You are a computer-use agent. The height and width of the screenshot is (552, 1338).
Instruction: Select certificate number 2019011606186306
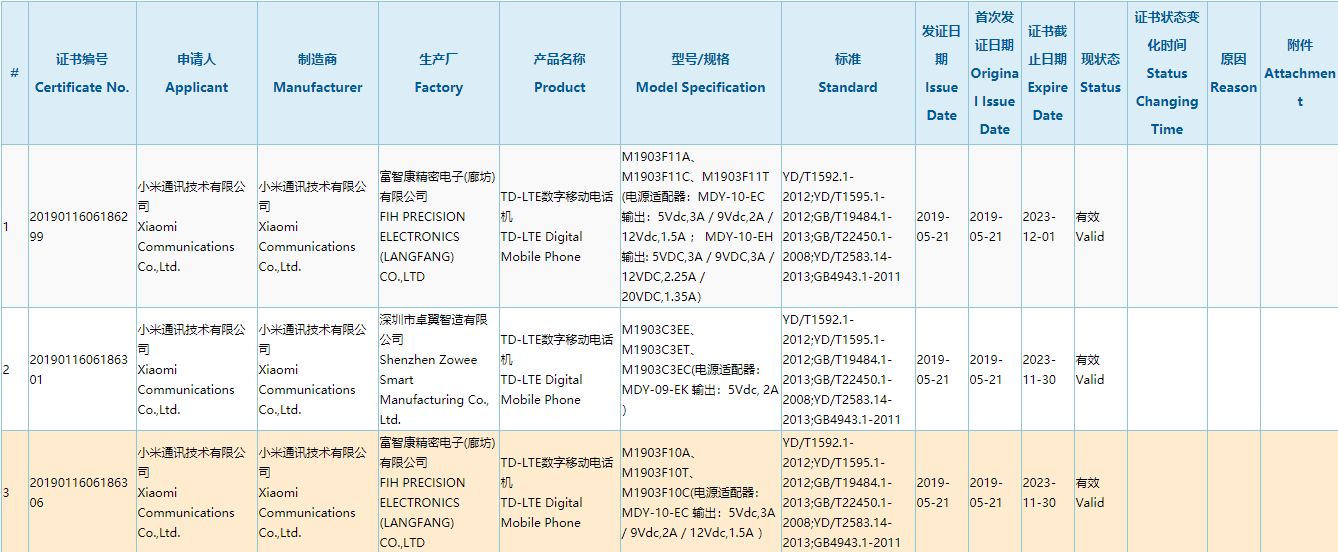point(79,492)
